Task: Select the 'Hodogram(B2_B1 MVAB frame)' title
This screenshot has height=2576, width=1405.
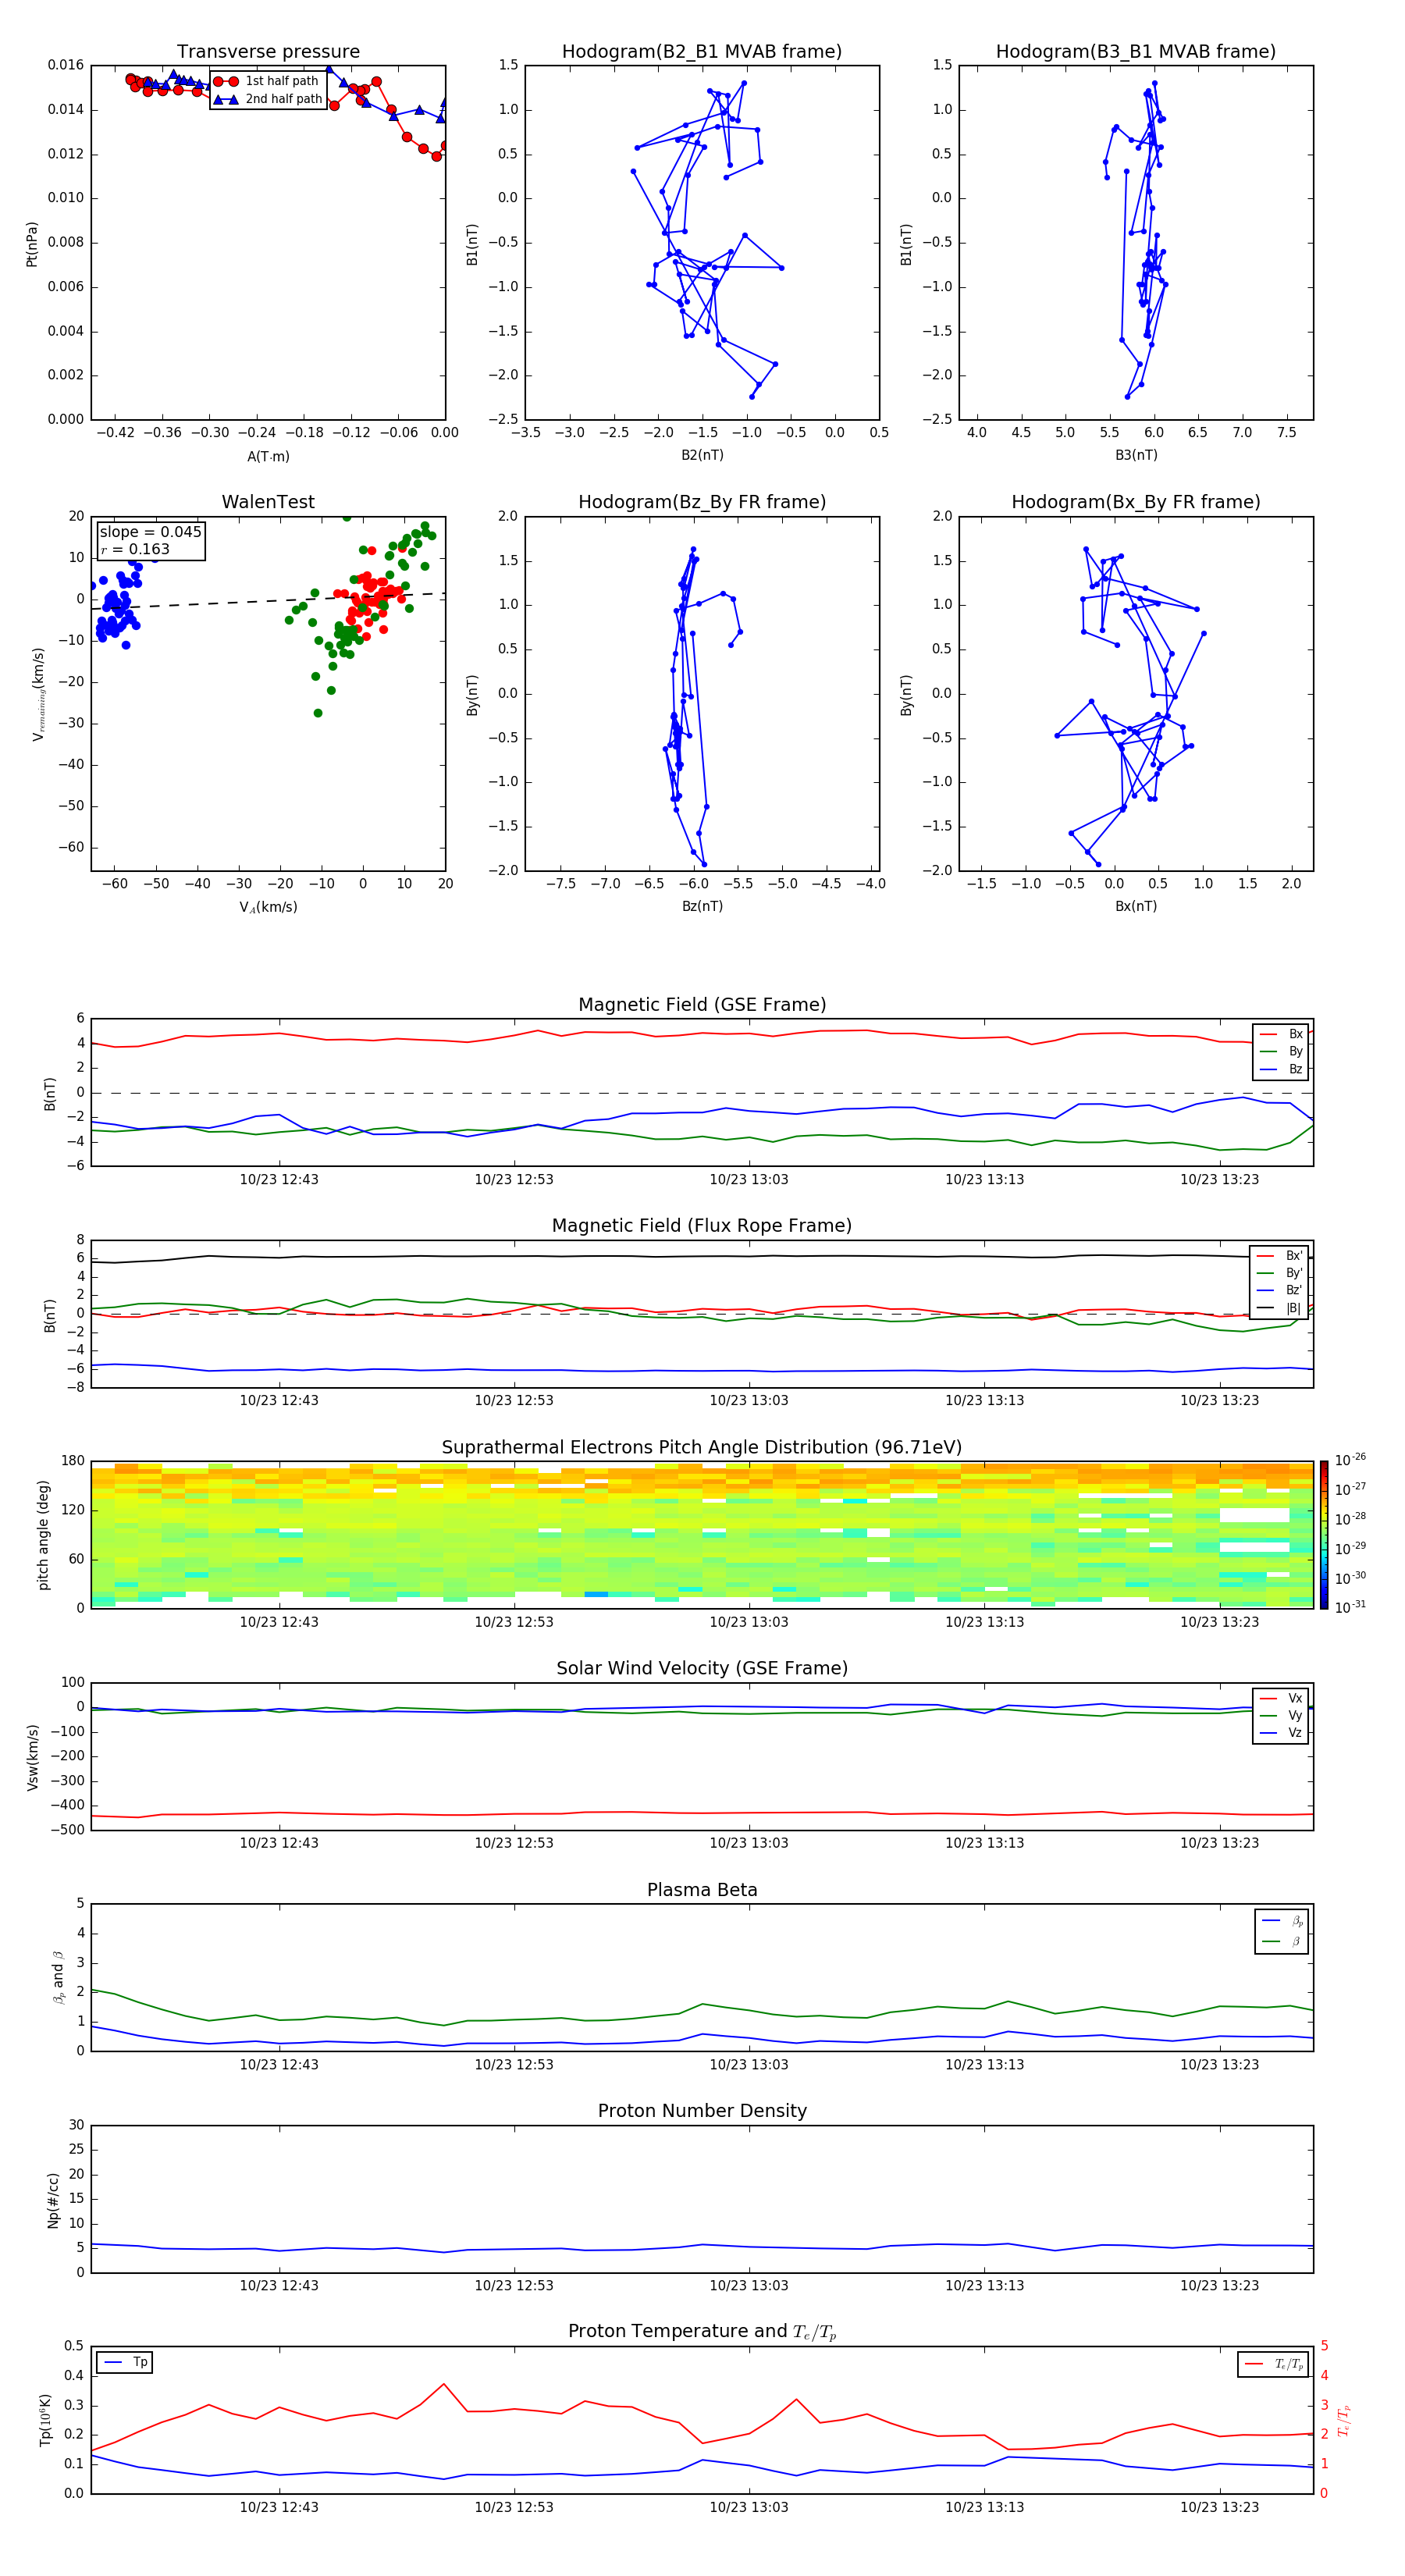Action: (702, 52)
